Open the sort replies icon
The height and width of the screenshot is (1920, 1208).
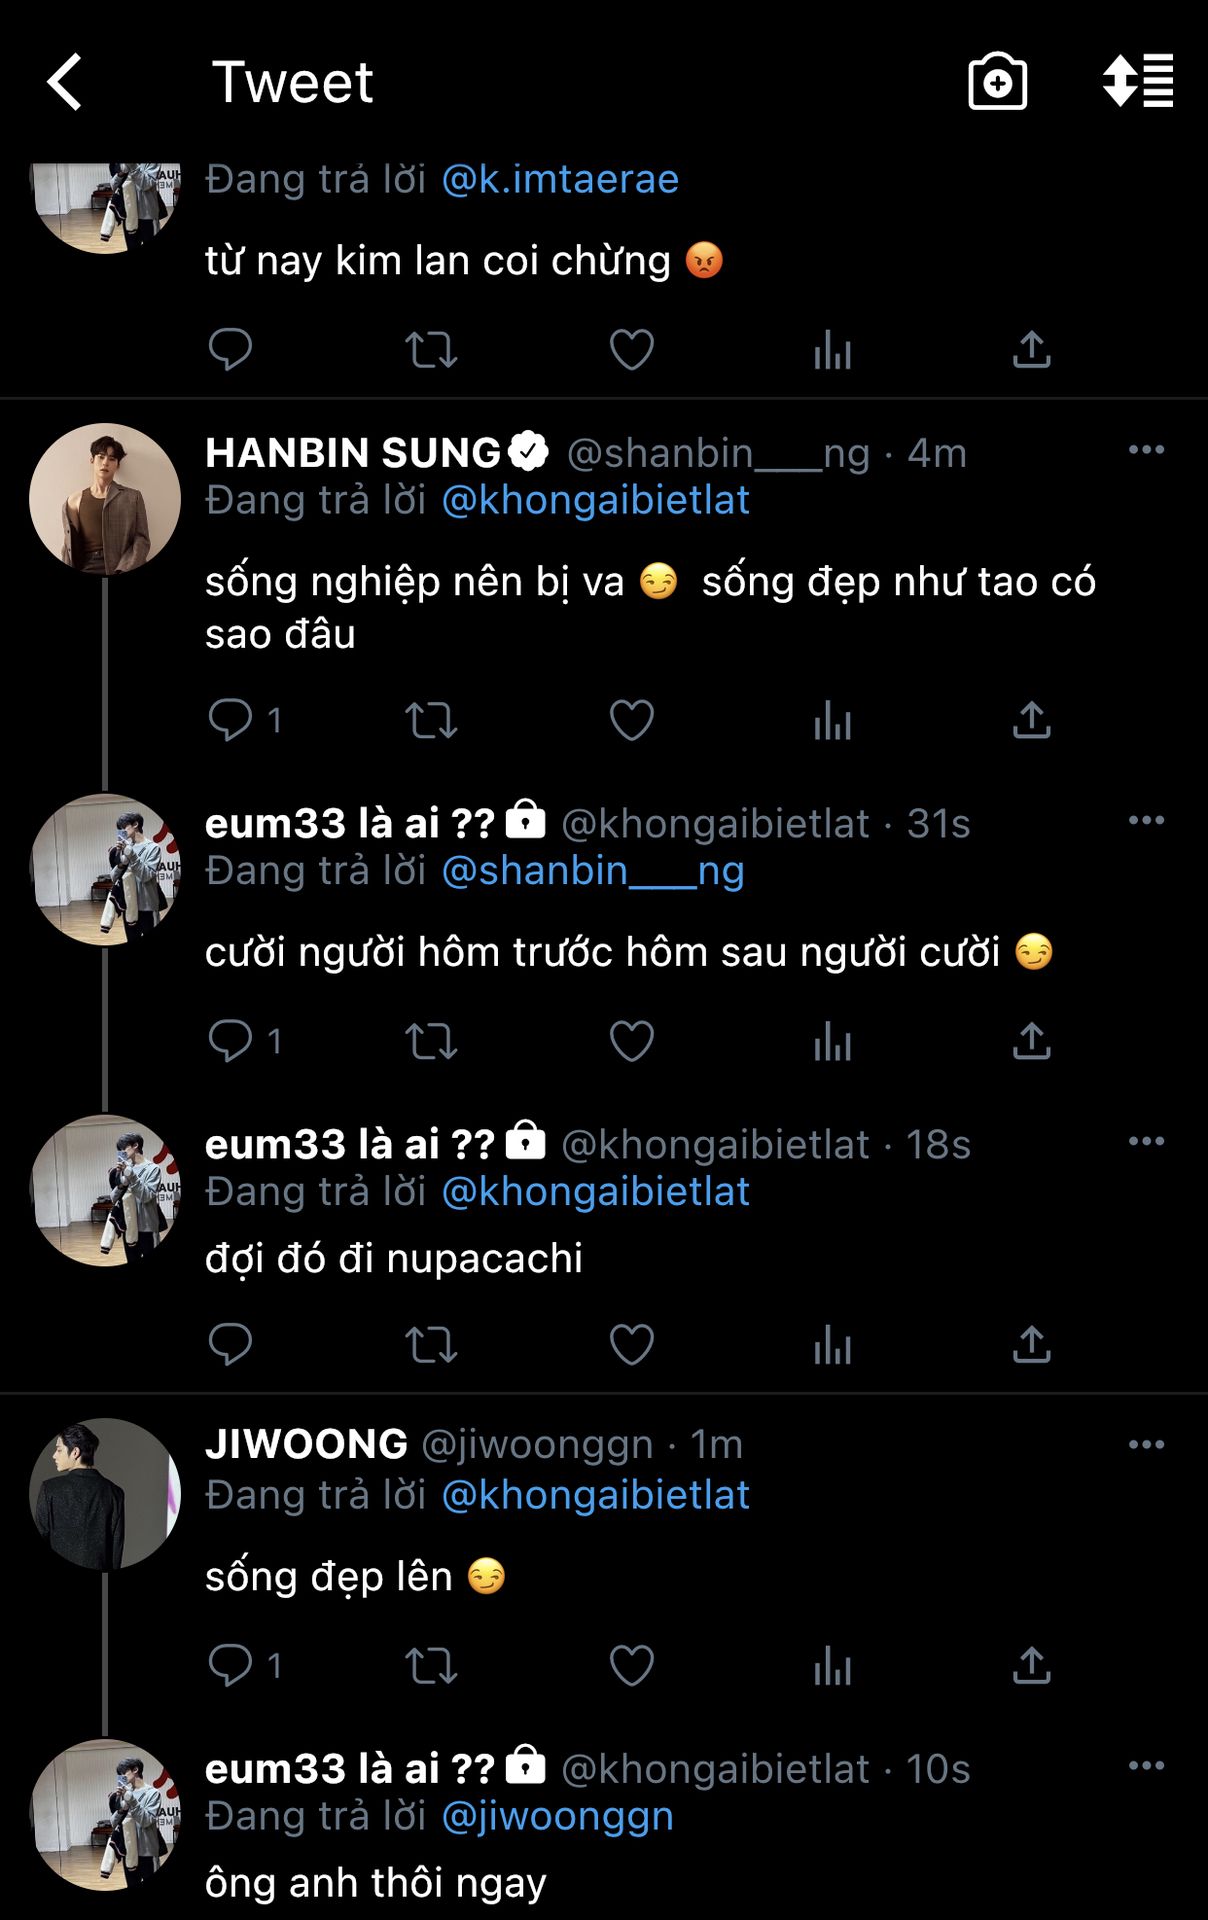pyautogui.click(x=1138, y=82)
